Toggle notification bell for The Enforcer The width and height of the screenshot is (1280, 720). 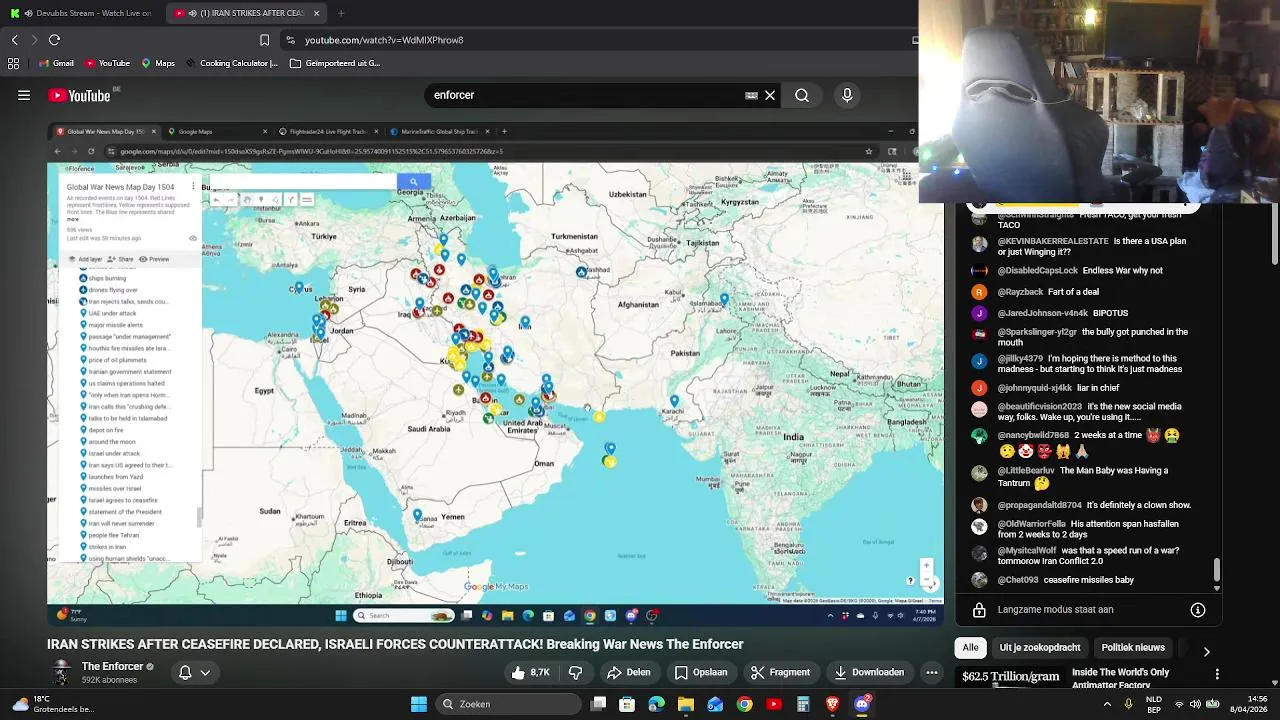[x=185, y=672]
